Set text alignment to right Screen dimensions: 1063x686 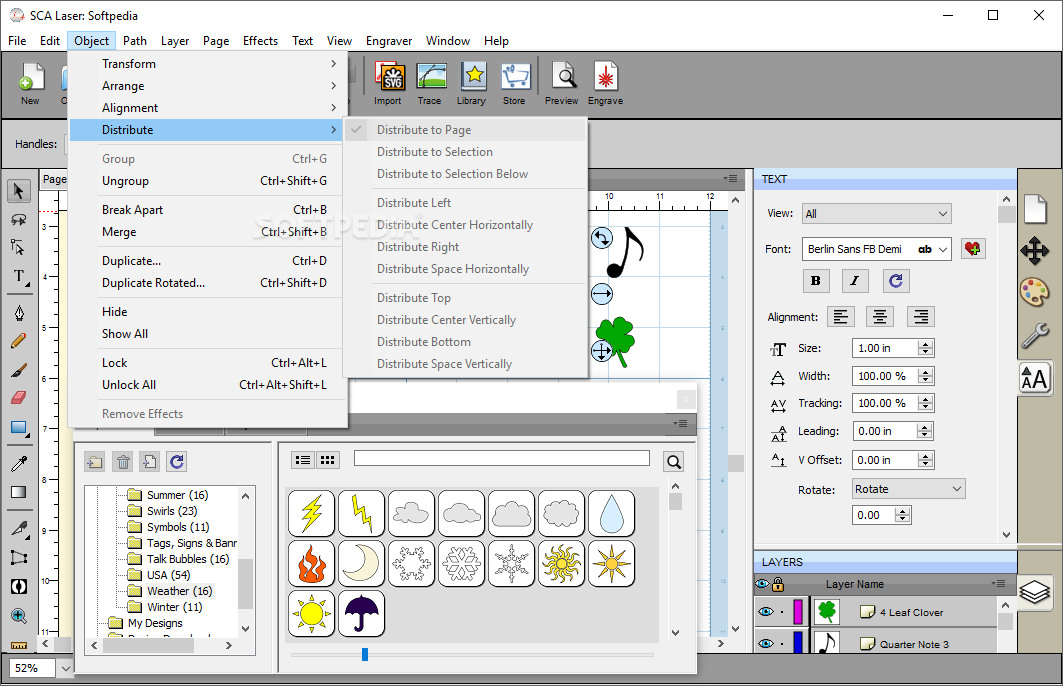tap(921, 317)
